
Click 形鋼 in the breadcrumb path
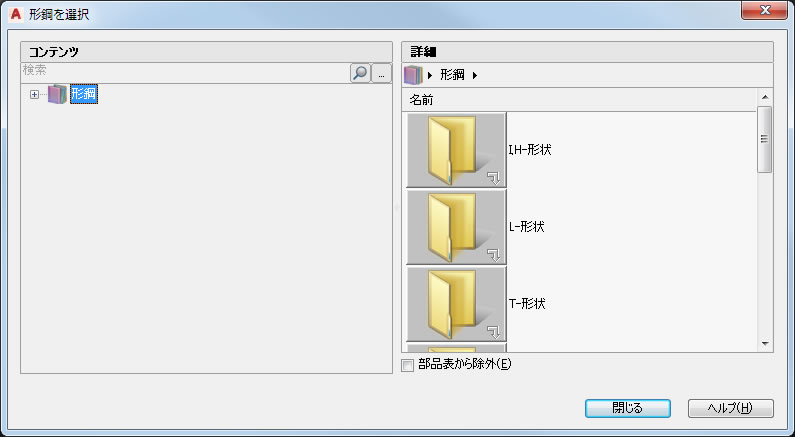tap(452, 75)
